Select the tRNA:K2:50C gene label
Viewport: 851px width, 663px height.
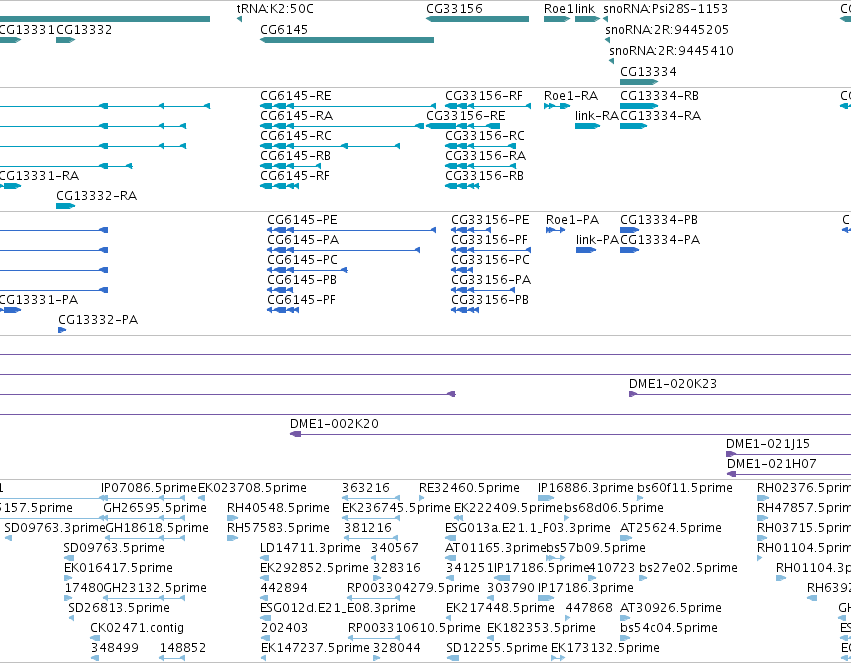click(x=275, y=9)
